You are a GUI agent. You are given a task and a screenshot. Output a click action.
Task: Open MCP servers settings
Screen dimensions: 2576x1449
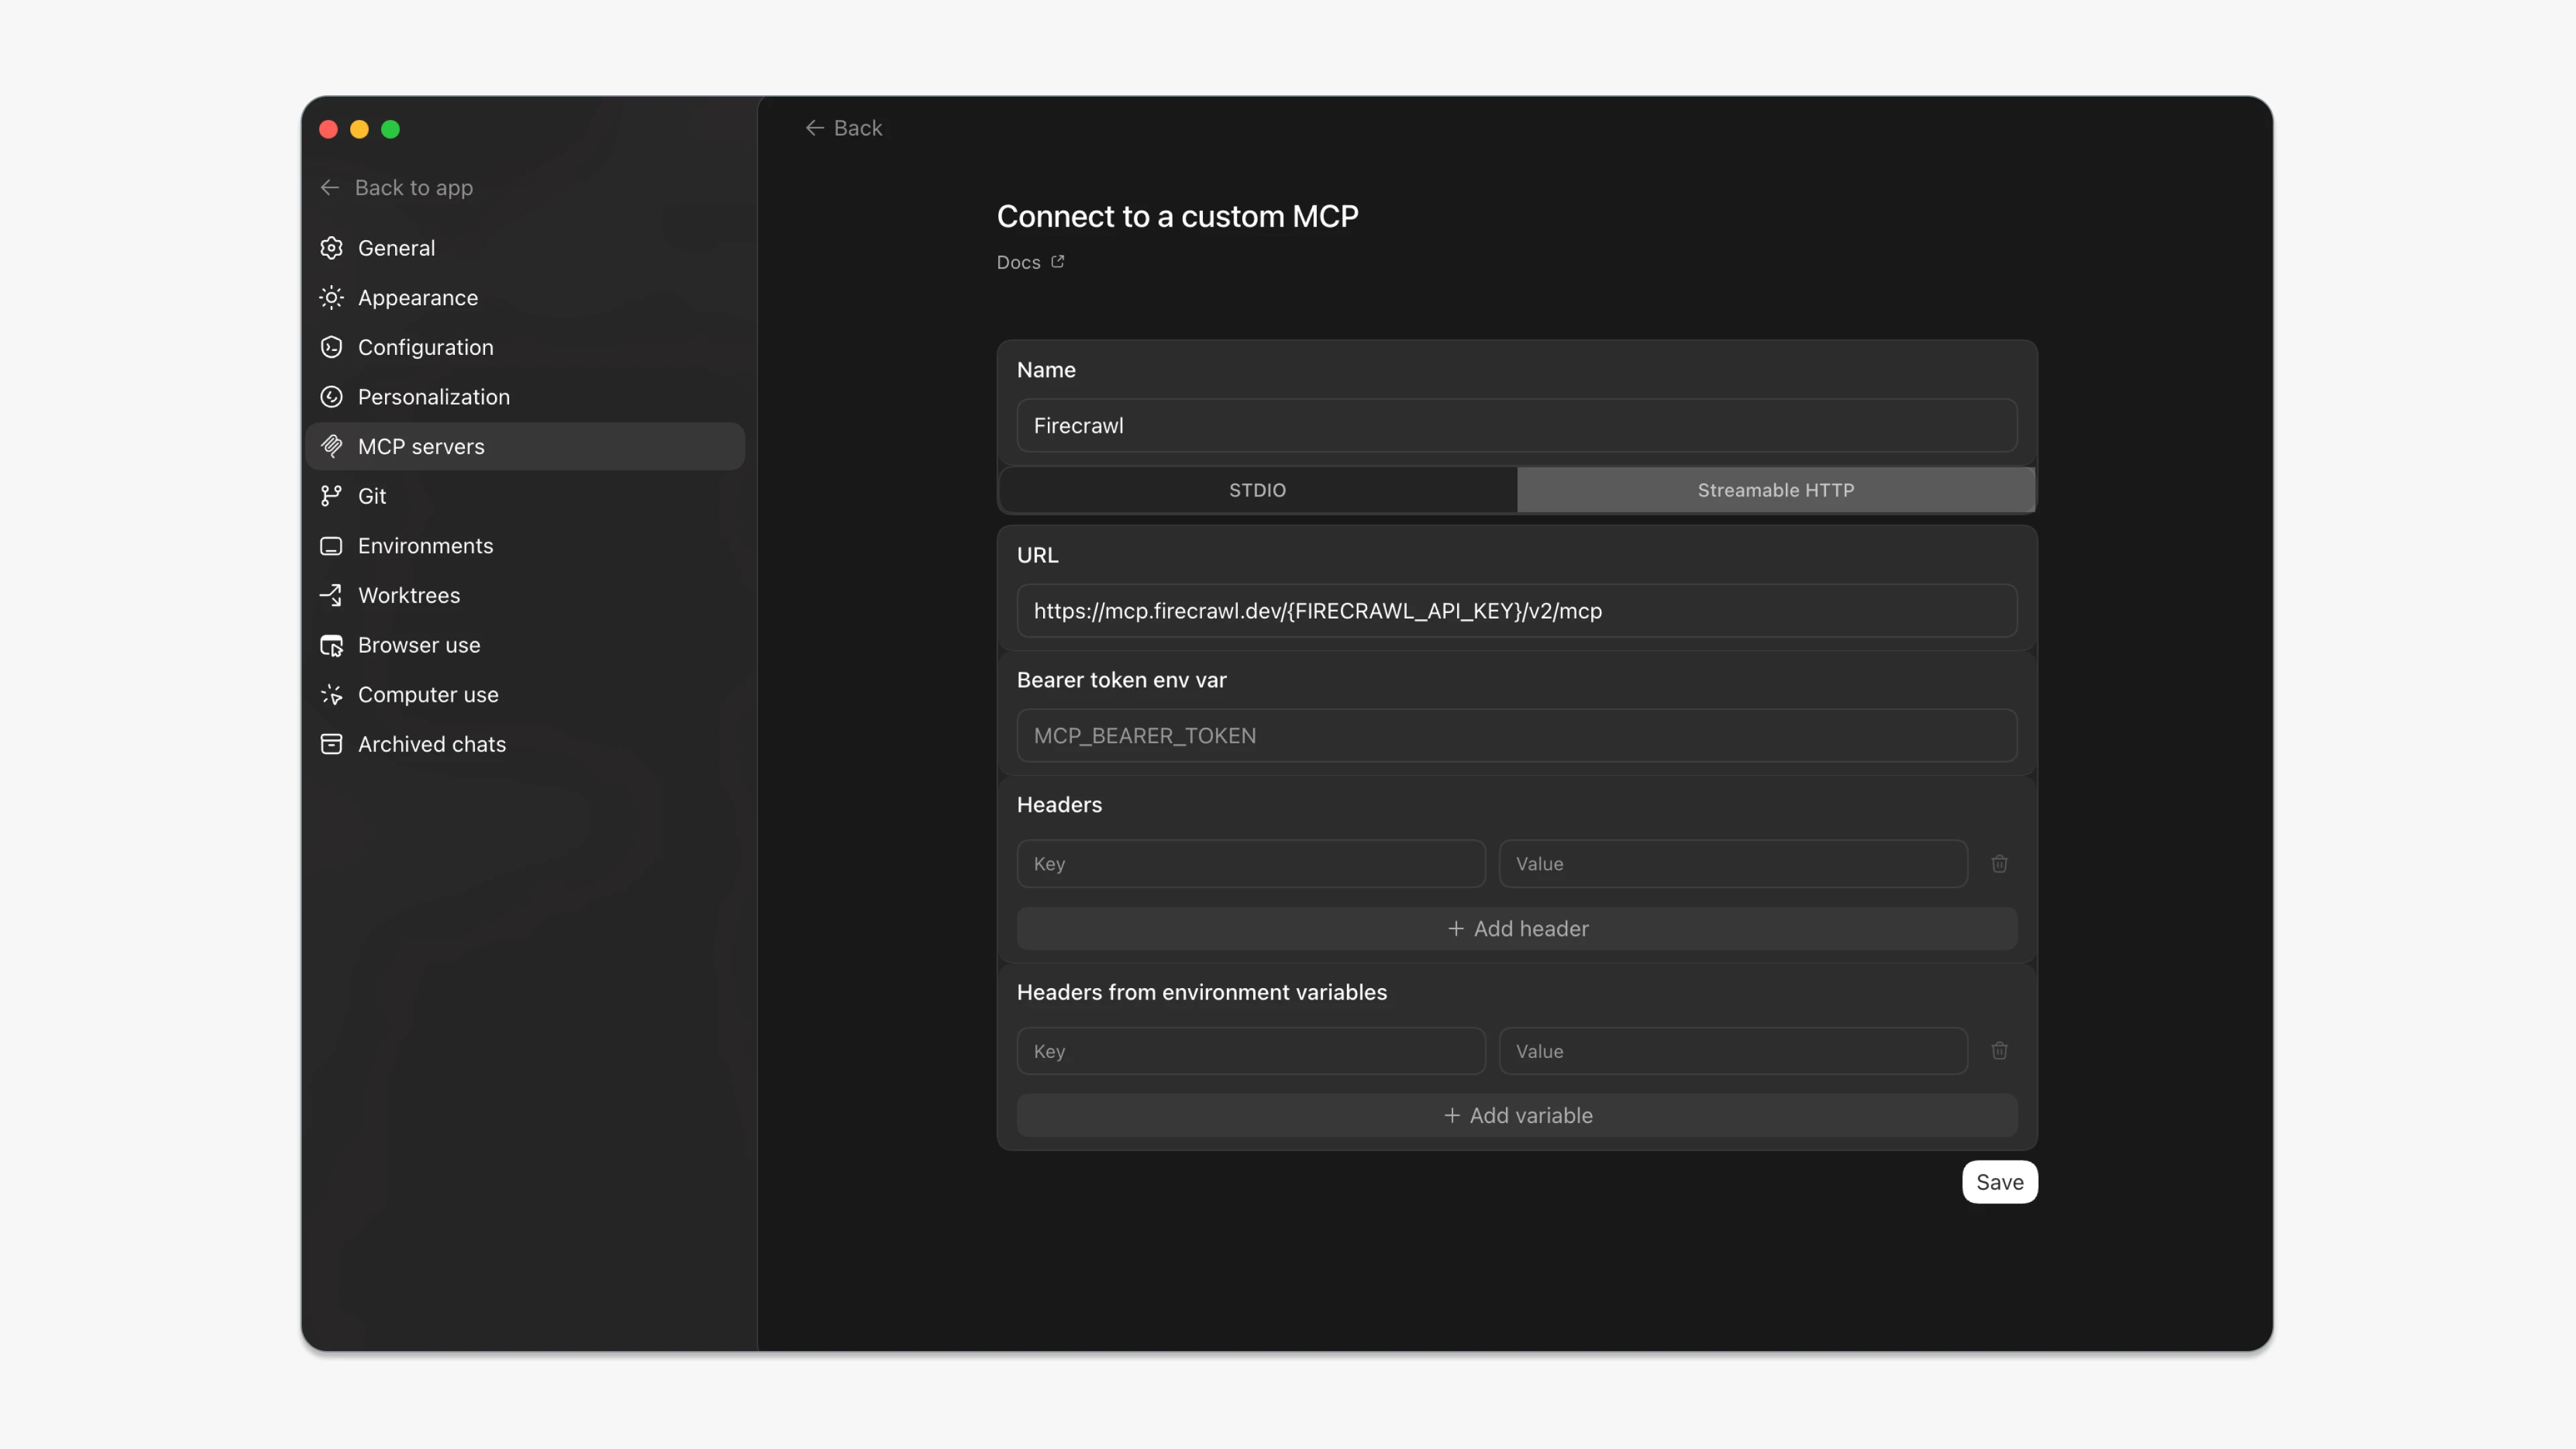click(x=525, y=446)
